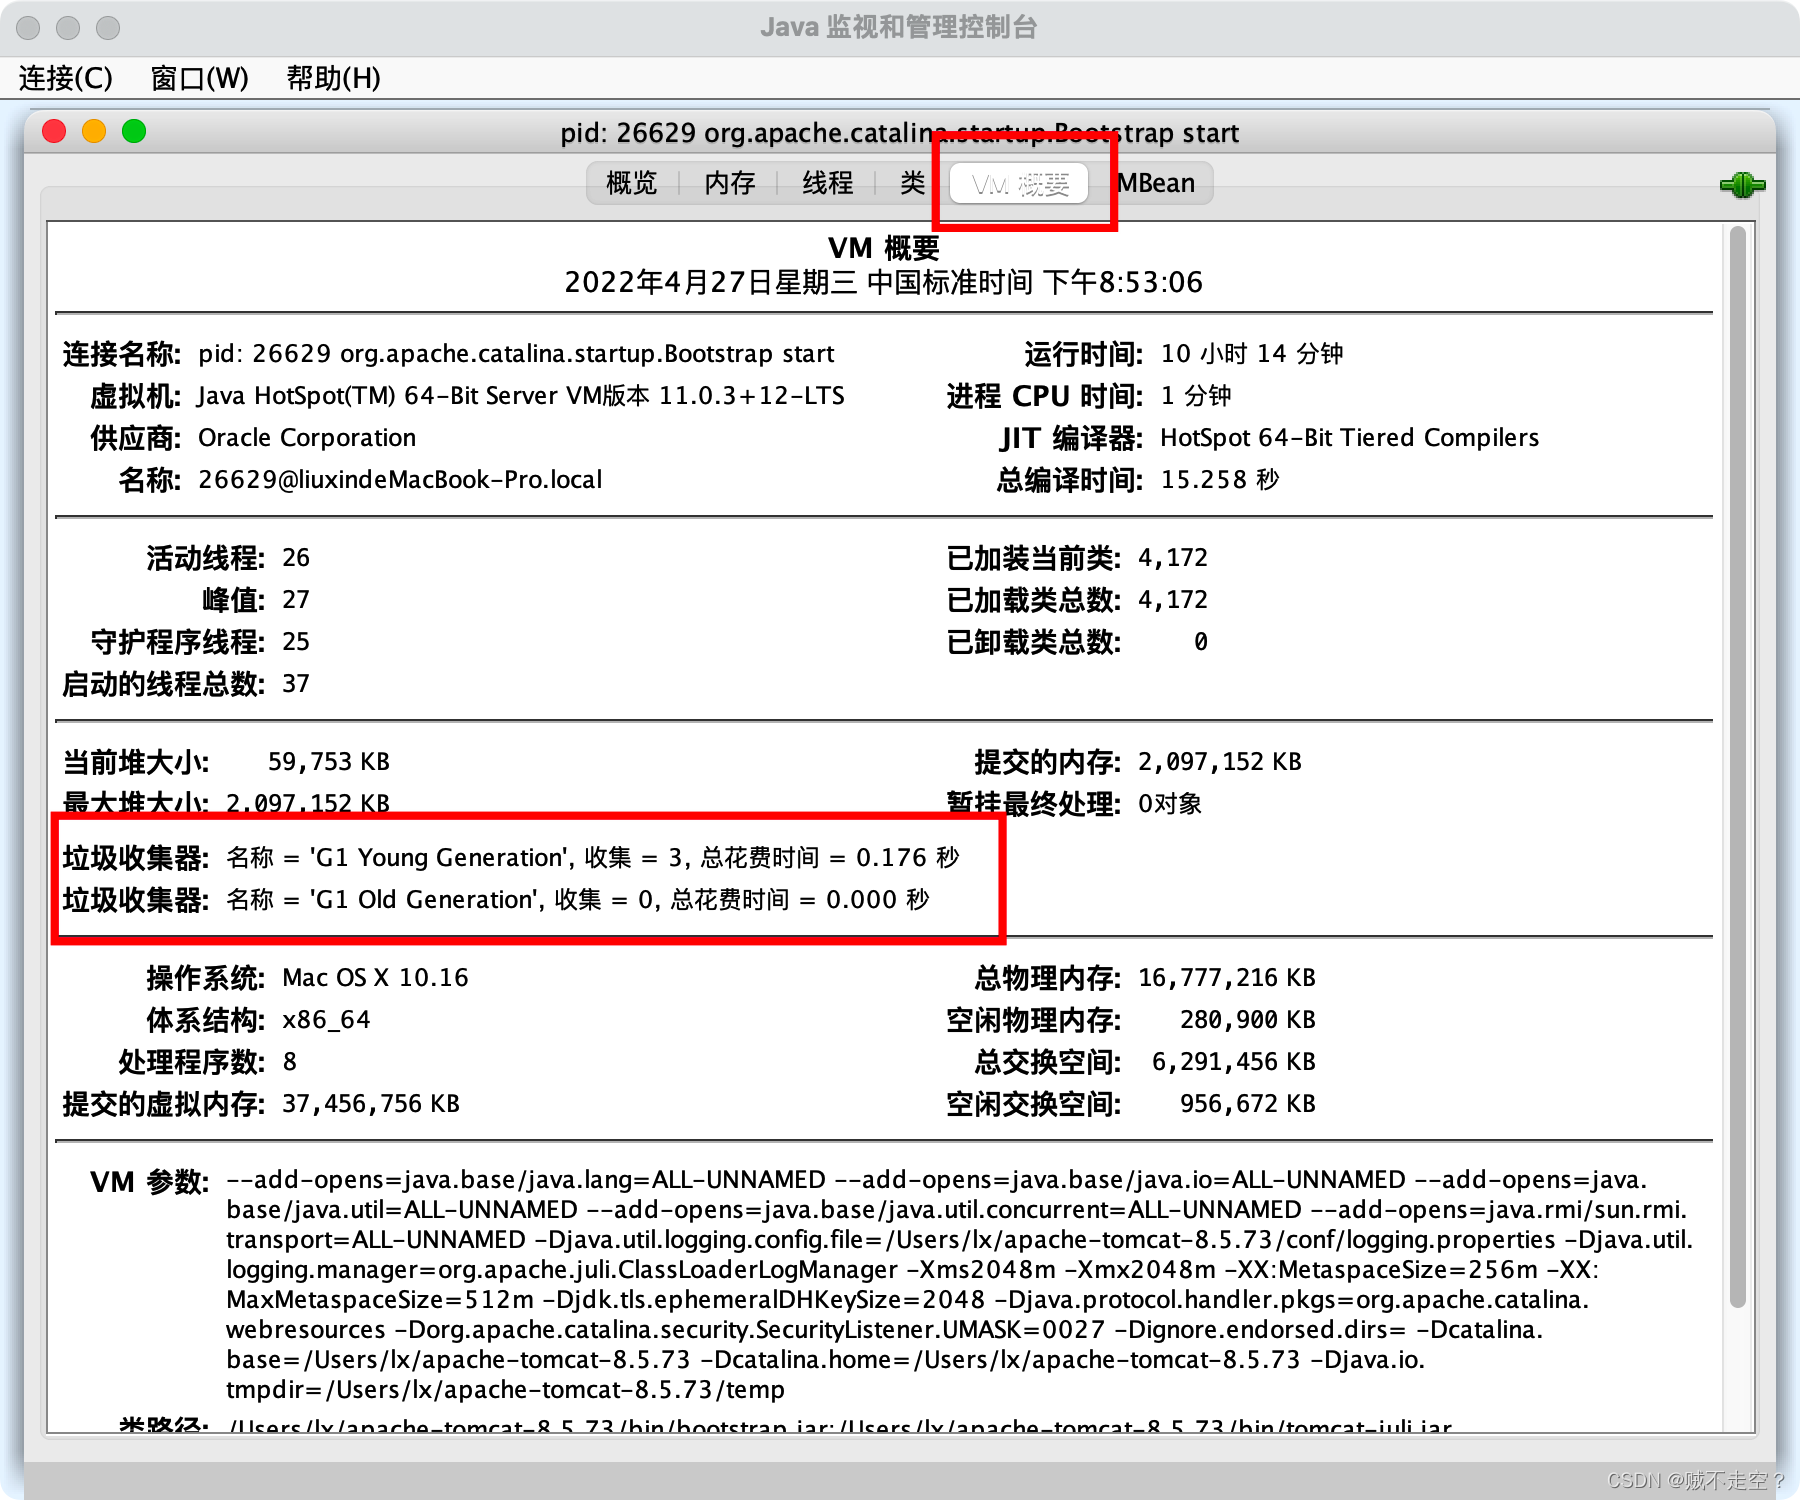Click 已加载类总数 value 4,172
Screen dimensions: 1800x1500
coord(1173,600)
